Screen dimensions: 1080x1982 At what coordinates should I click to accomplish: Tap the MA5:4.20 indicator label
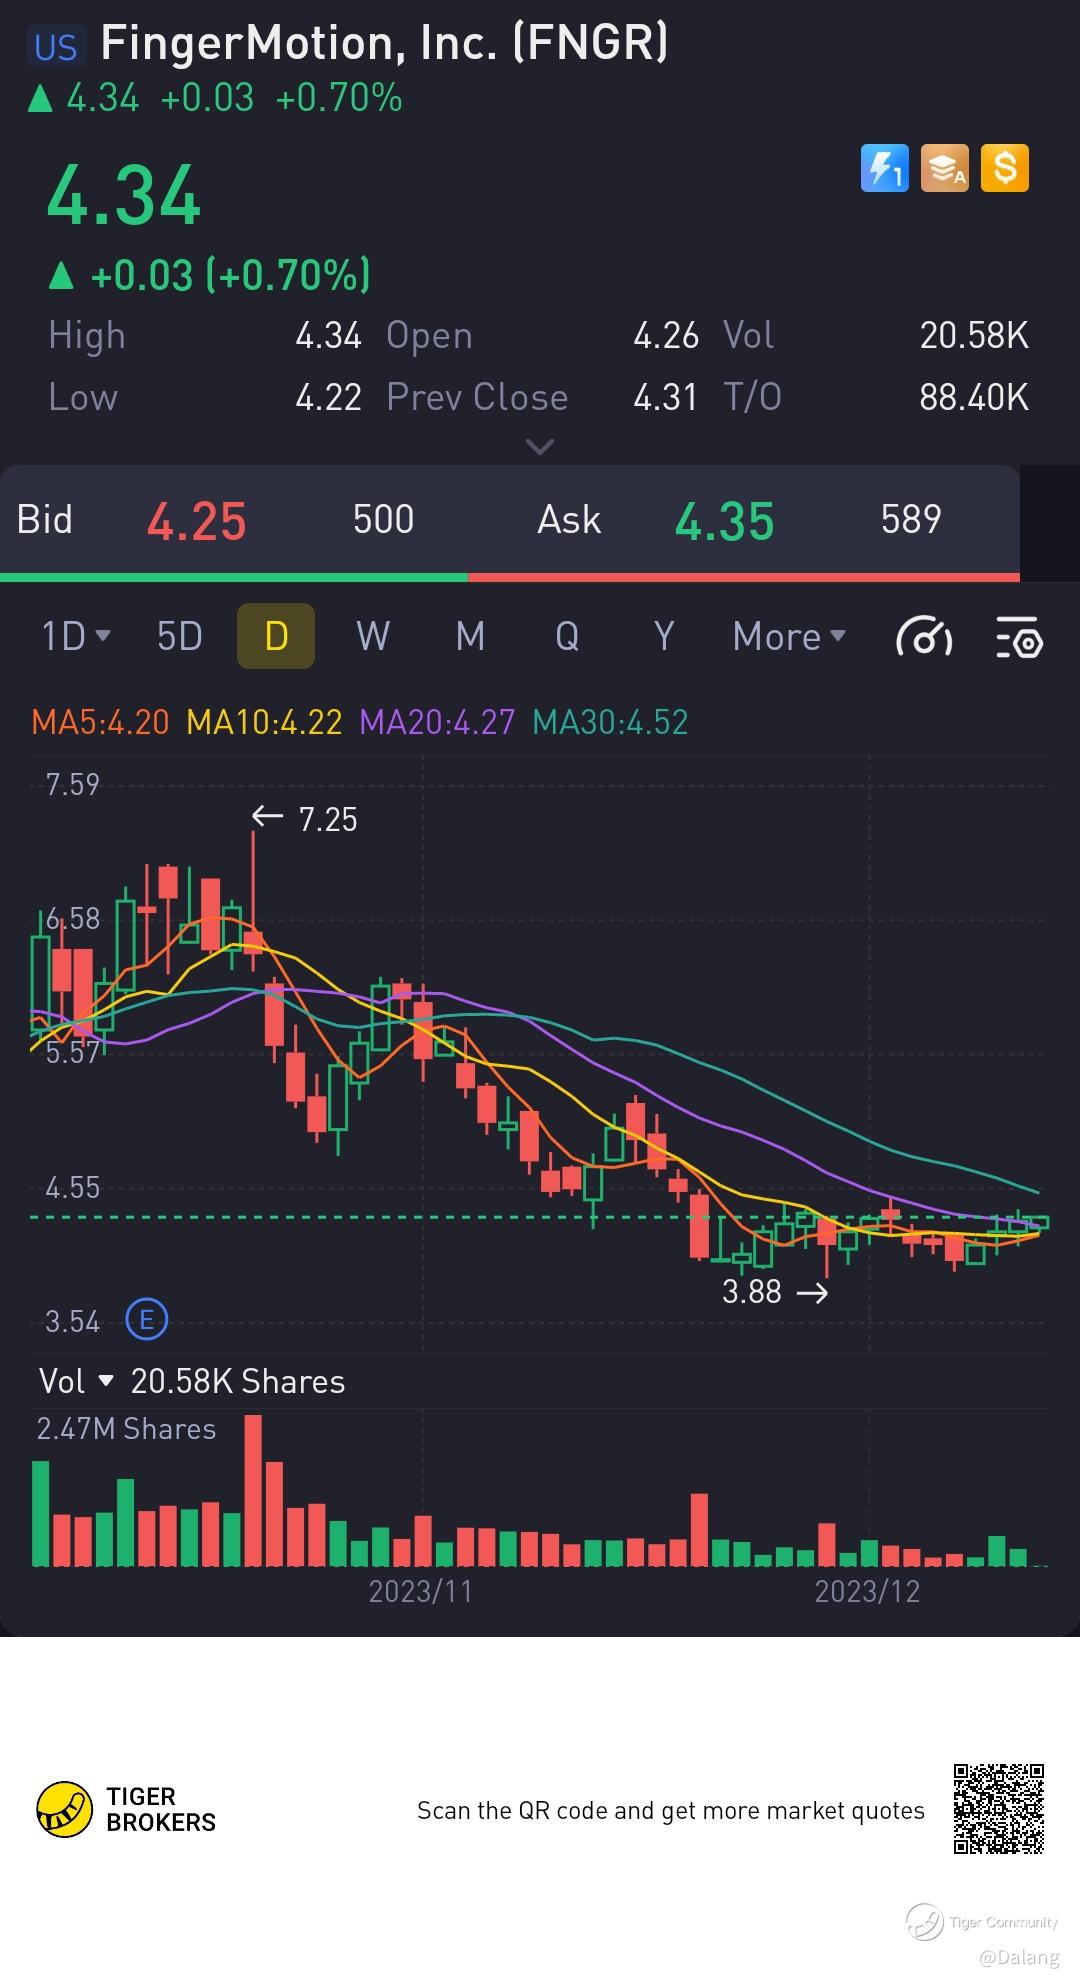[100, 722]
